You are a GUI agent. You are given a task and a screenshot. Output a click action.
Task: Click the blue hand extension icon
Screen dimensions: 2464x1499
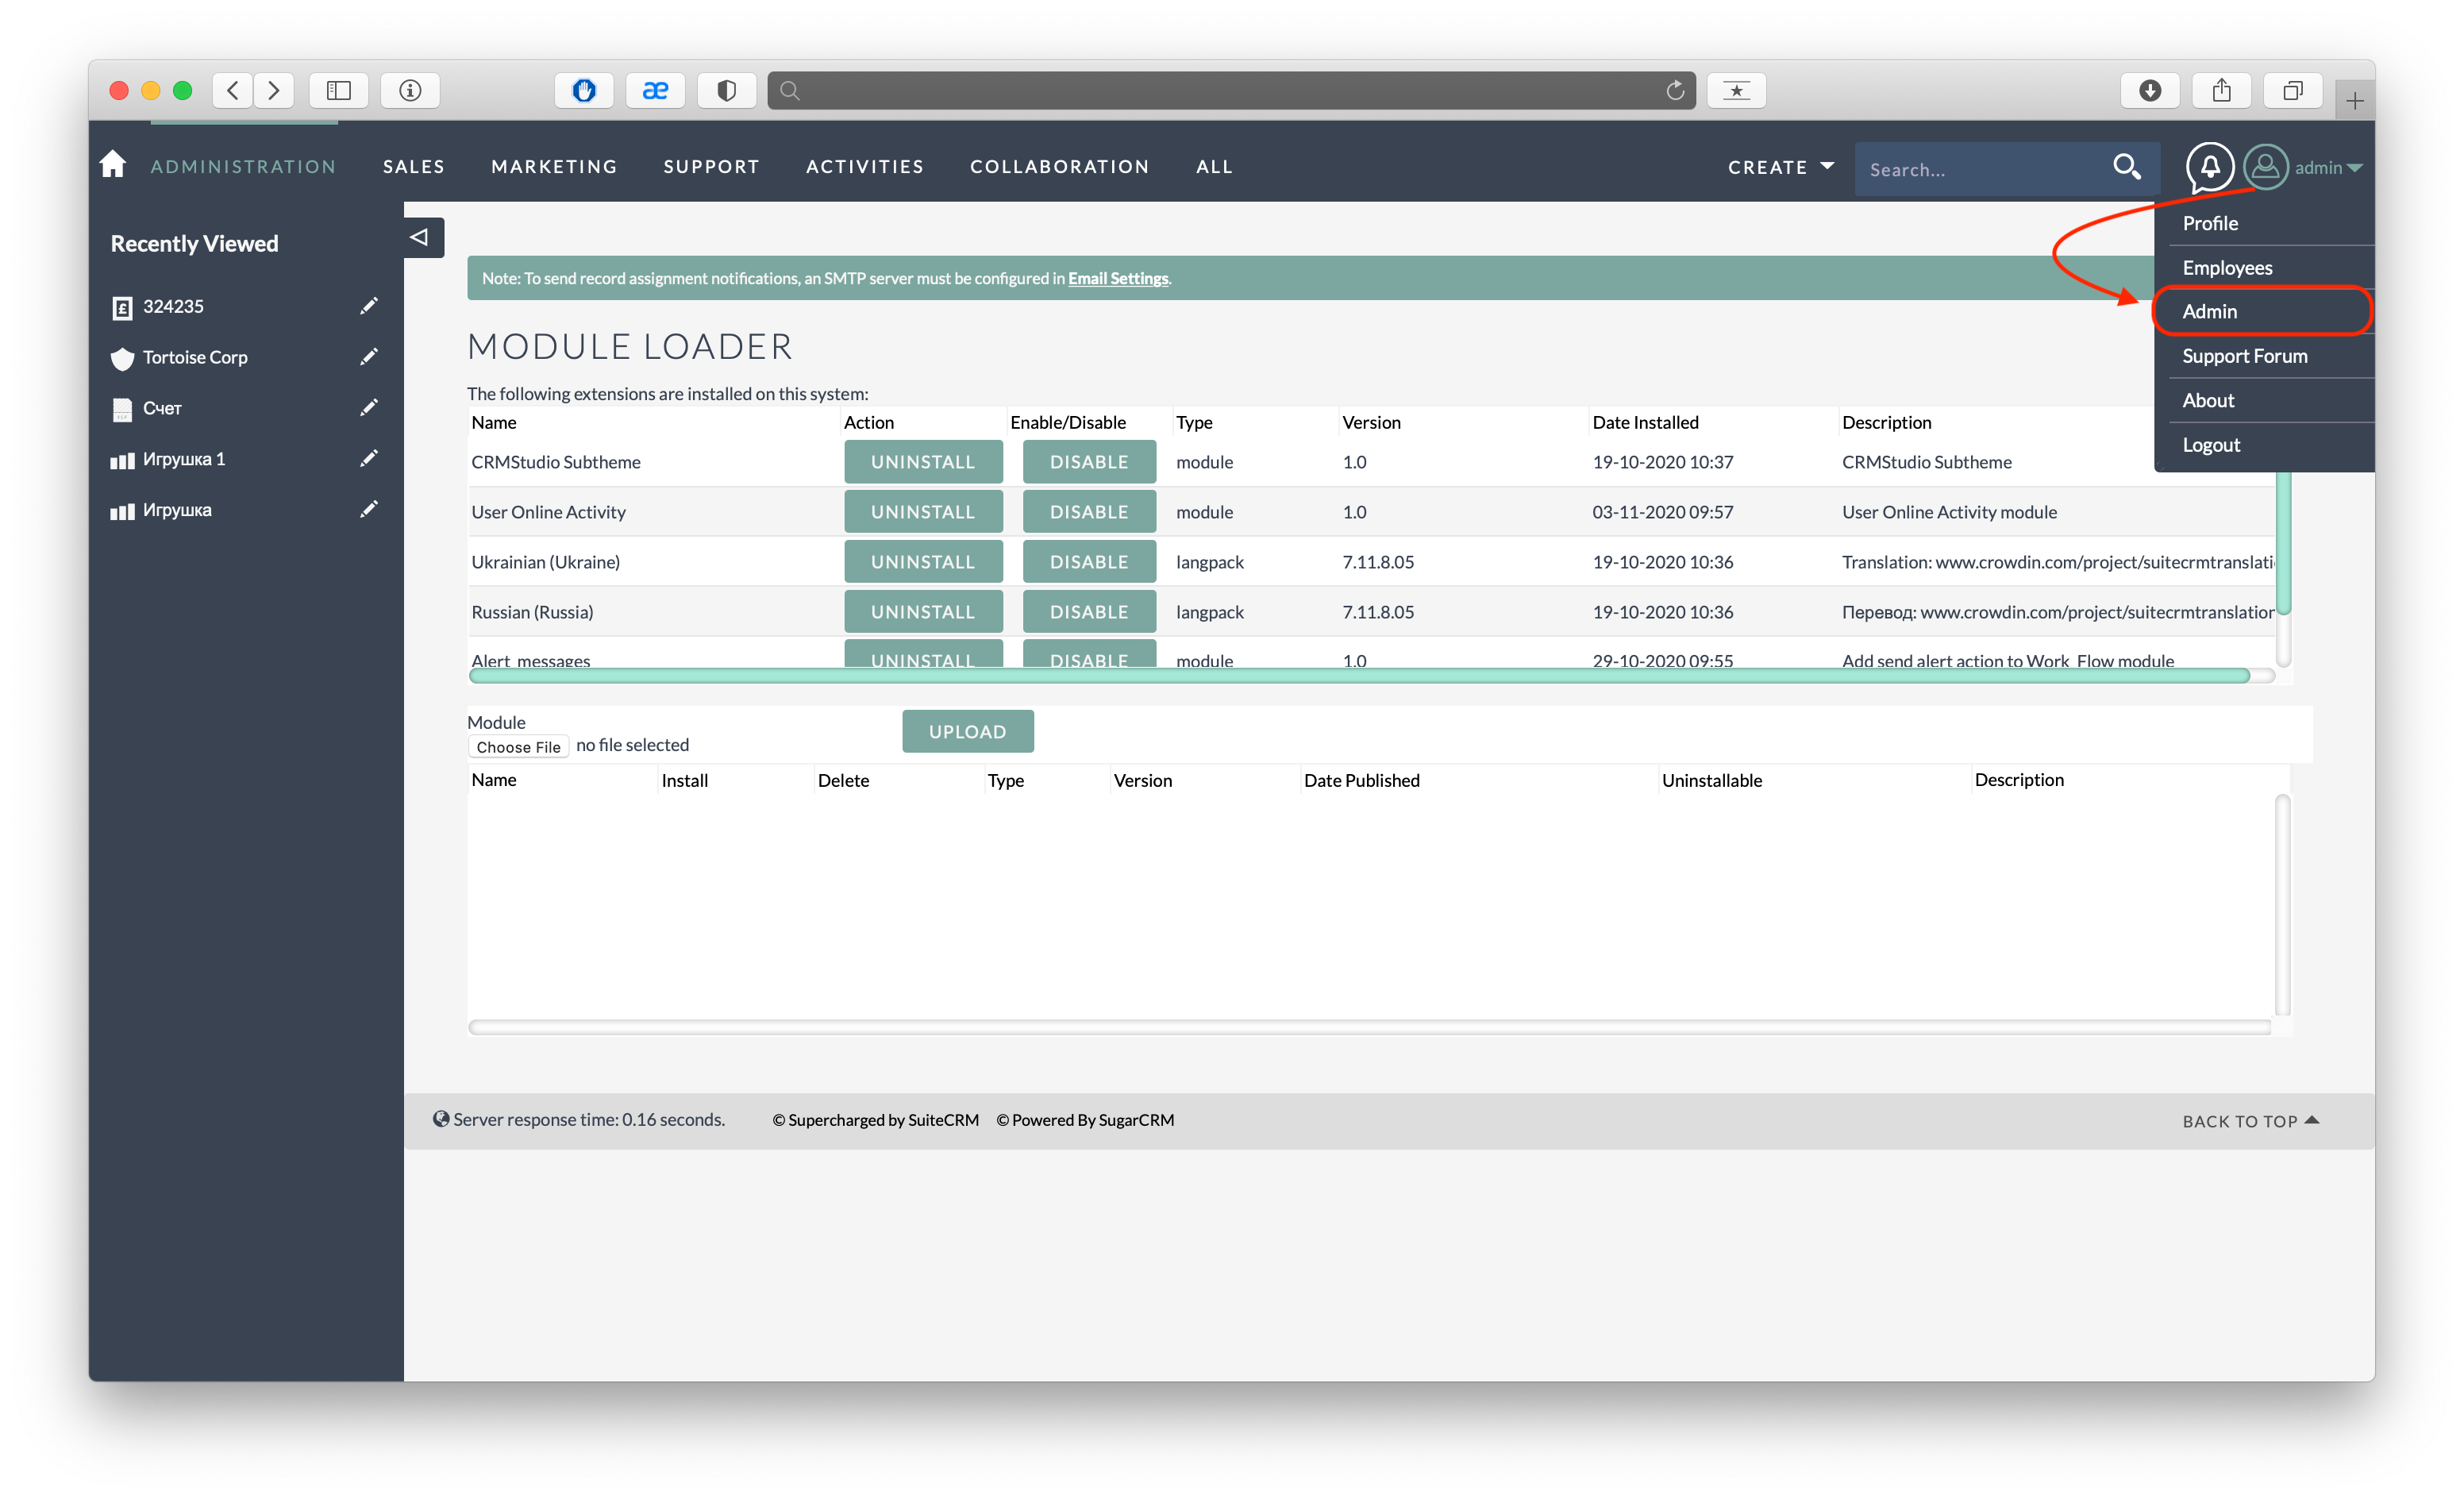pyautogui.click(x=584, y=90)
